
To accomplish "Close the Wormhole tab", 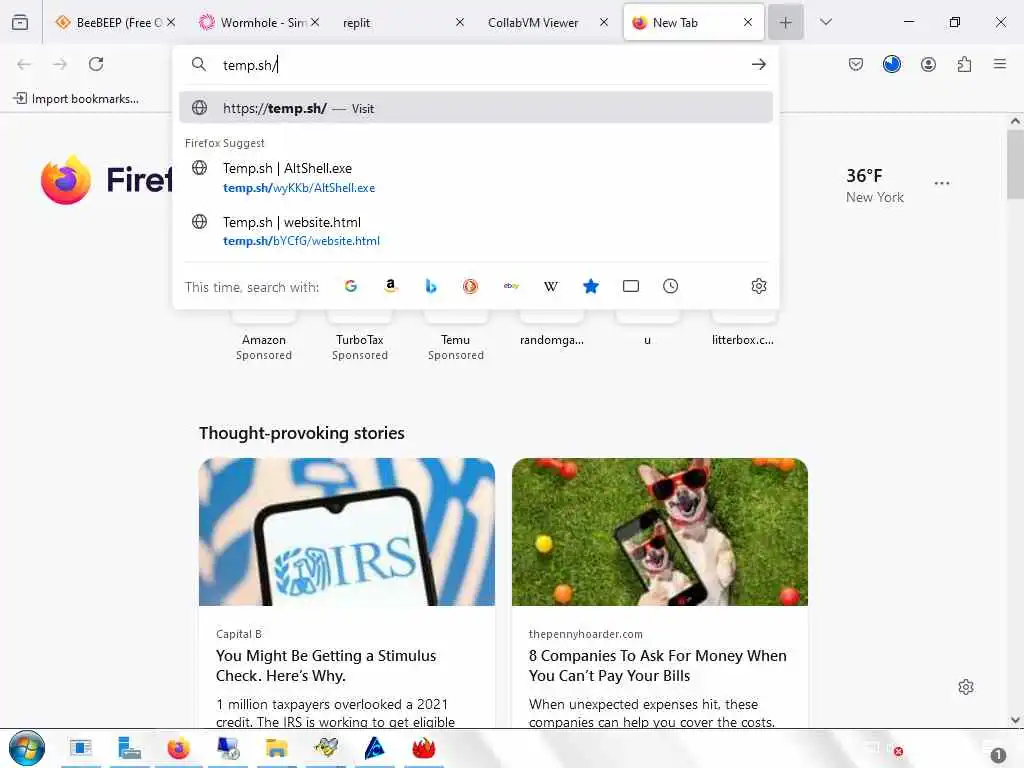I will pyautogui.click(x=315, y=22).
